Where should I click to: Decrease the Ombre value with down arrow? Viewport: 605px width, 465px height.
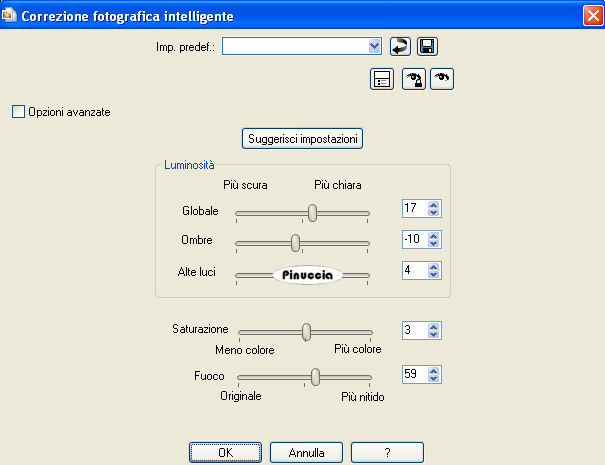point(434,245)
